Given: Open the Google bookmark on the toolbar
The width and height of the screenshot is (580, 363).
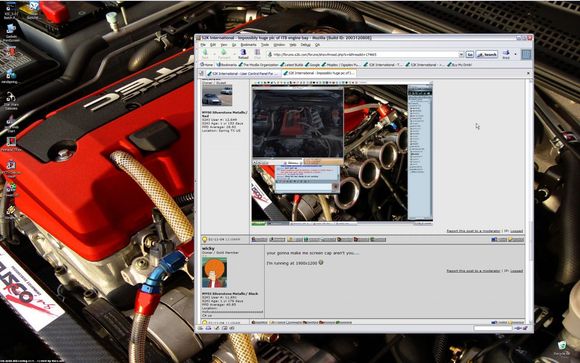Looking at the screenshot, I should point(313,64).
